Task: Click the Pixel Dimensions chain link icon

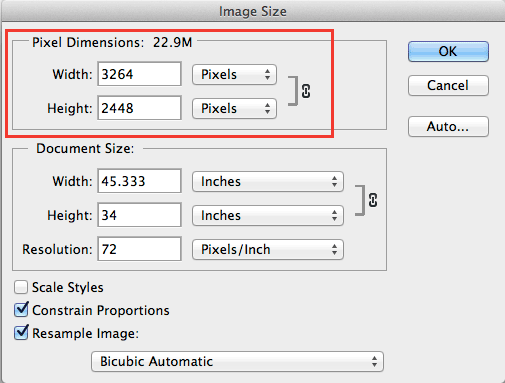Action: point(306,91)
